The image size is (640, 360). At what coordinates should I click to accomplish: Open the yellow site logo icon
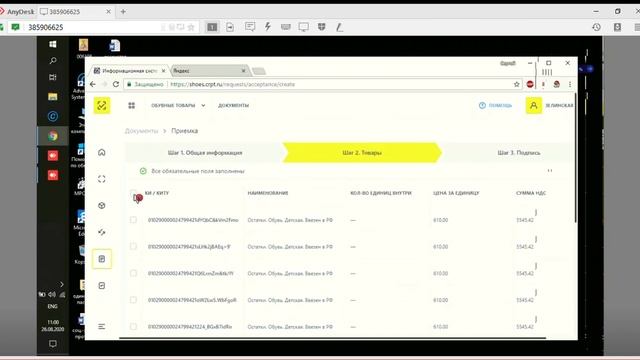pos(102,105)
